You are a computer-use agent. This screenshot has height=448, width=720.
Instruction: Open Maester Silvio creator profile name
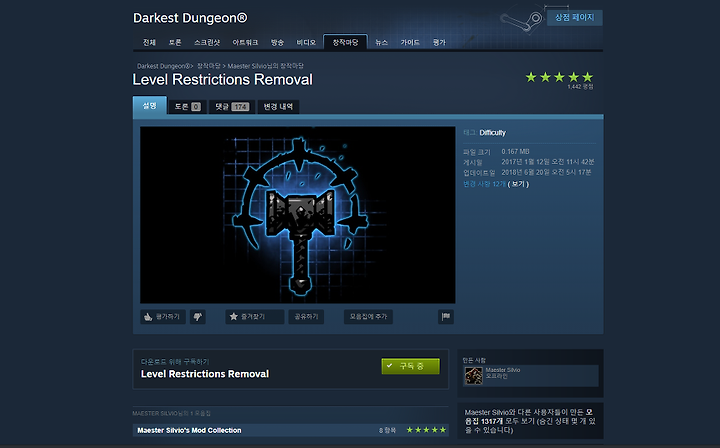tap(503, 370)
